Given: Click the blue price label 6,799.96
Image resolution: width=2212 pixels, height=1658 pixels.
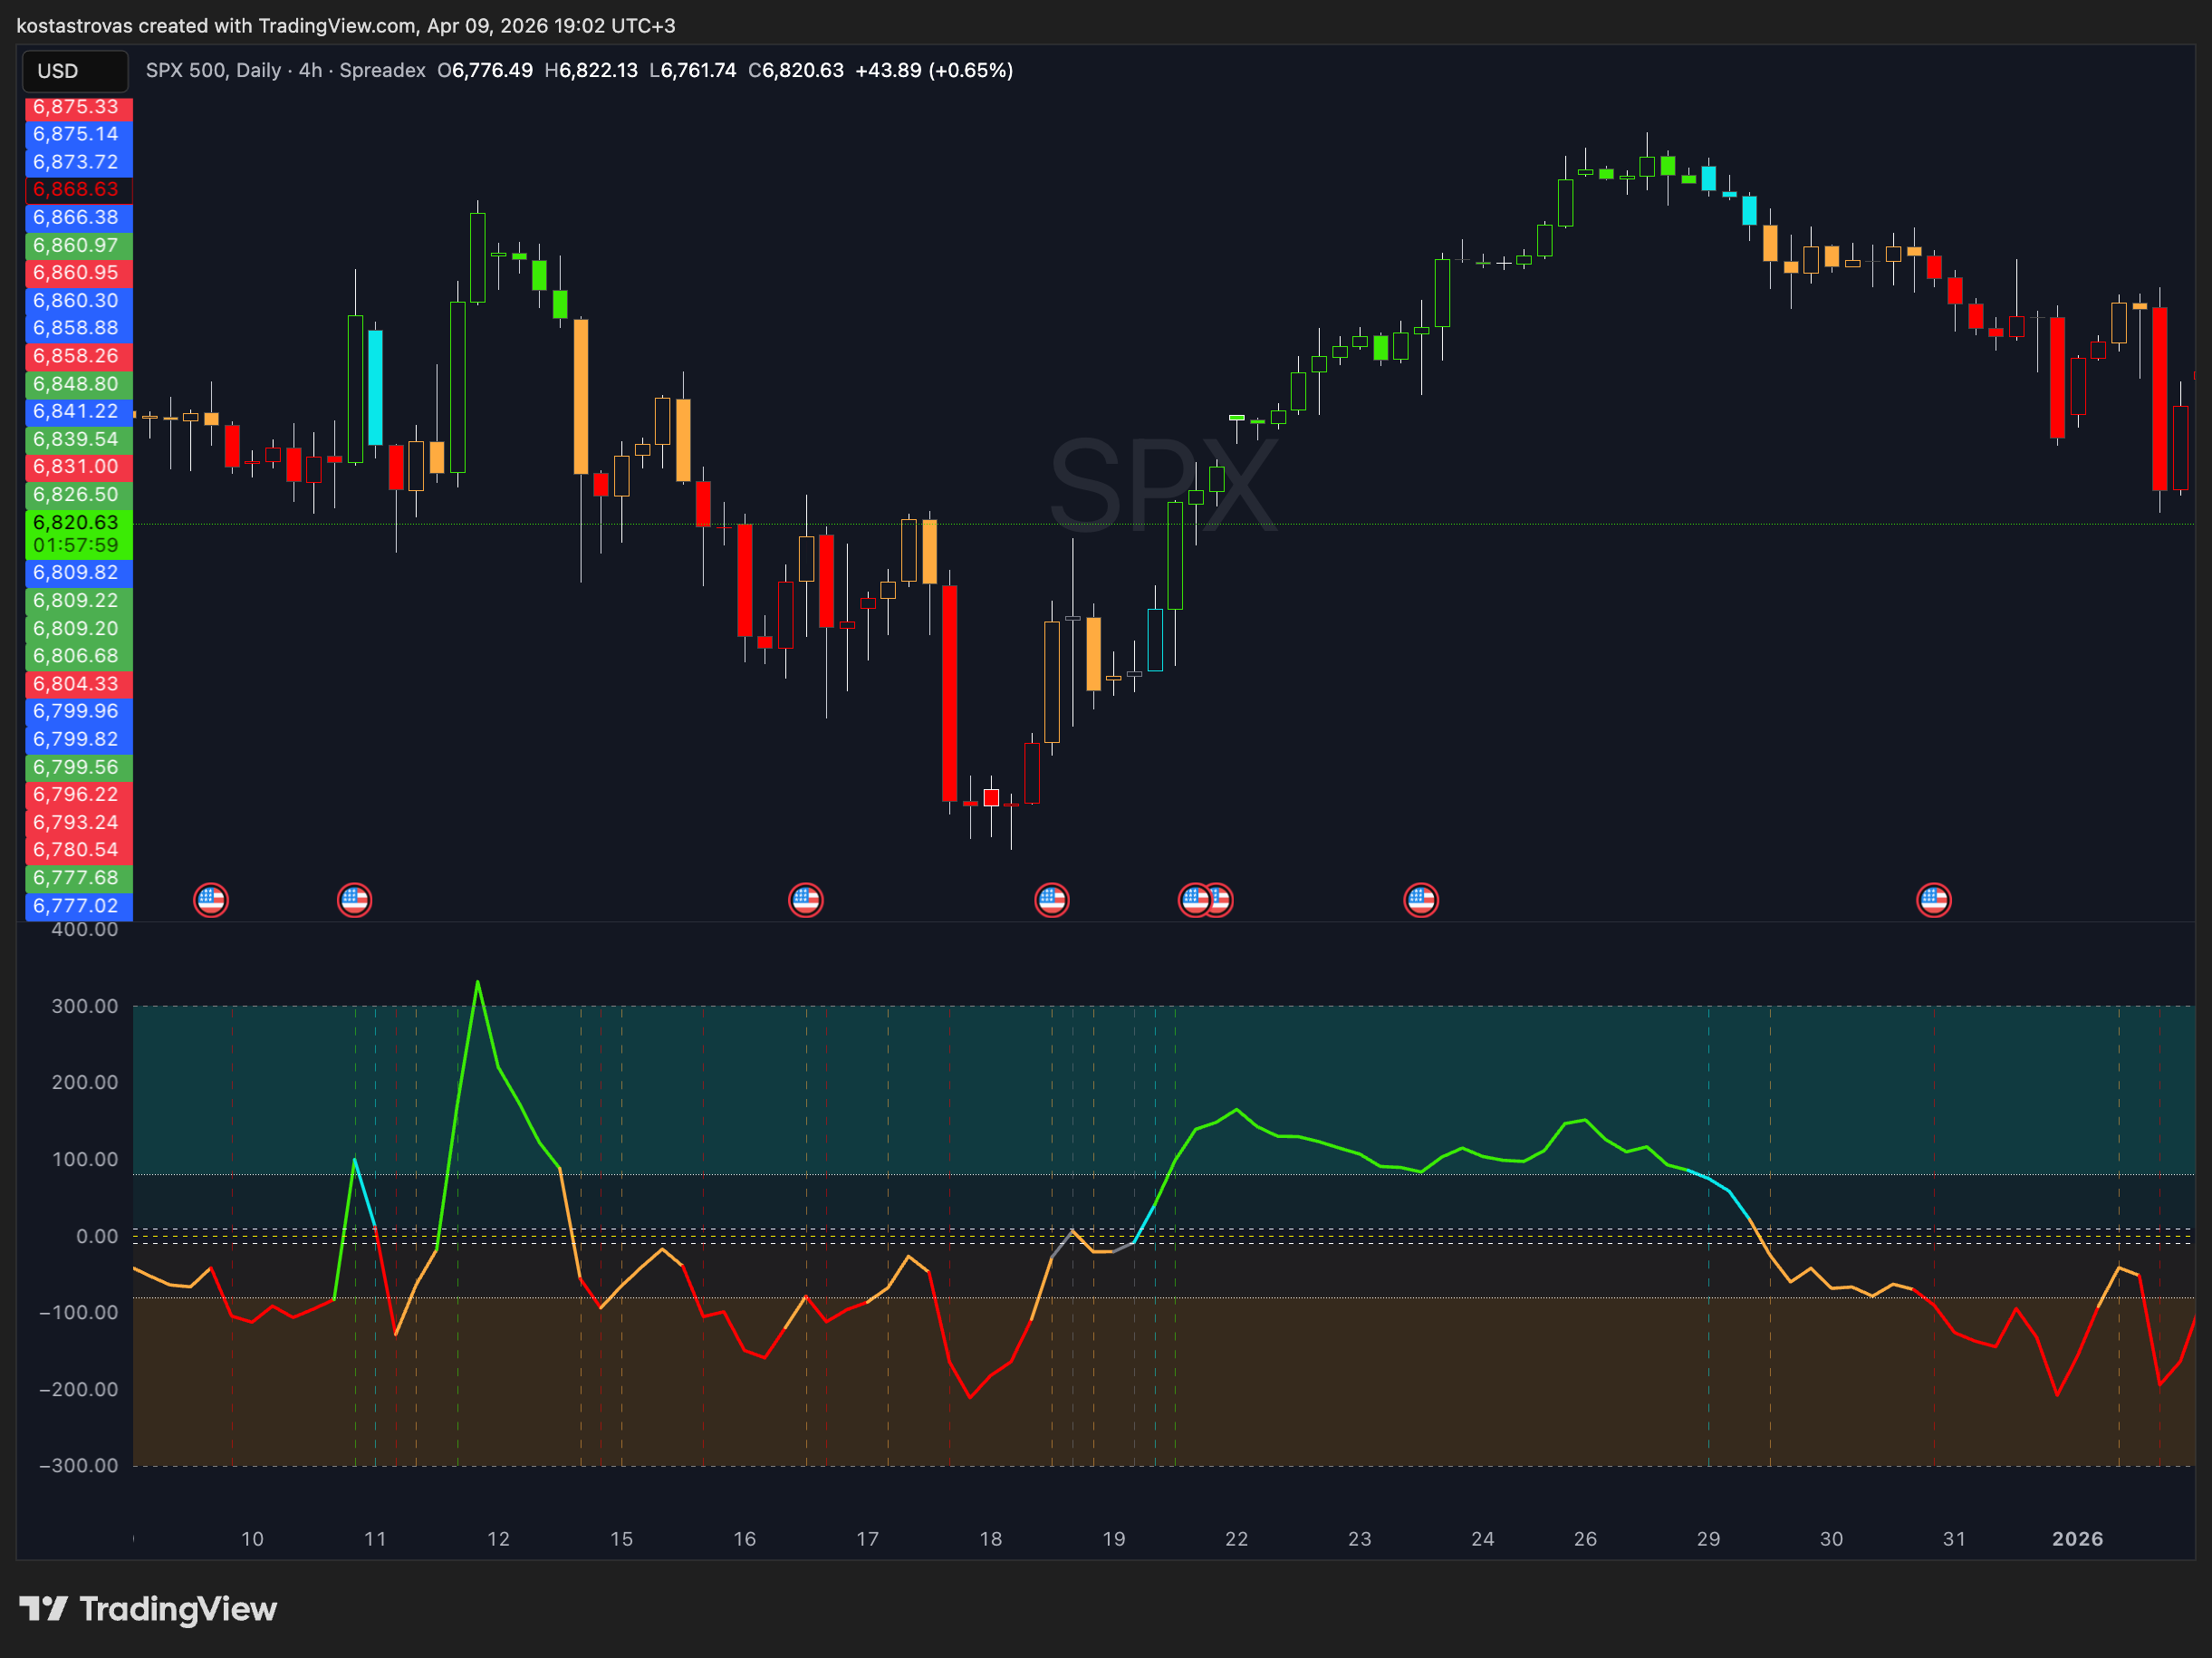Looking at the screenshot, I should coord(78,711).
